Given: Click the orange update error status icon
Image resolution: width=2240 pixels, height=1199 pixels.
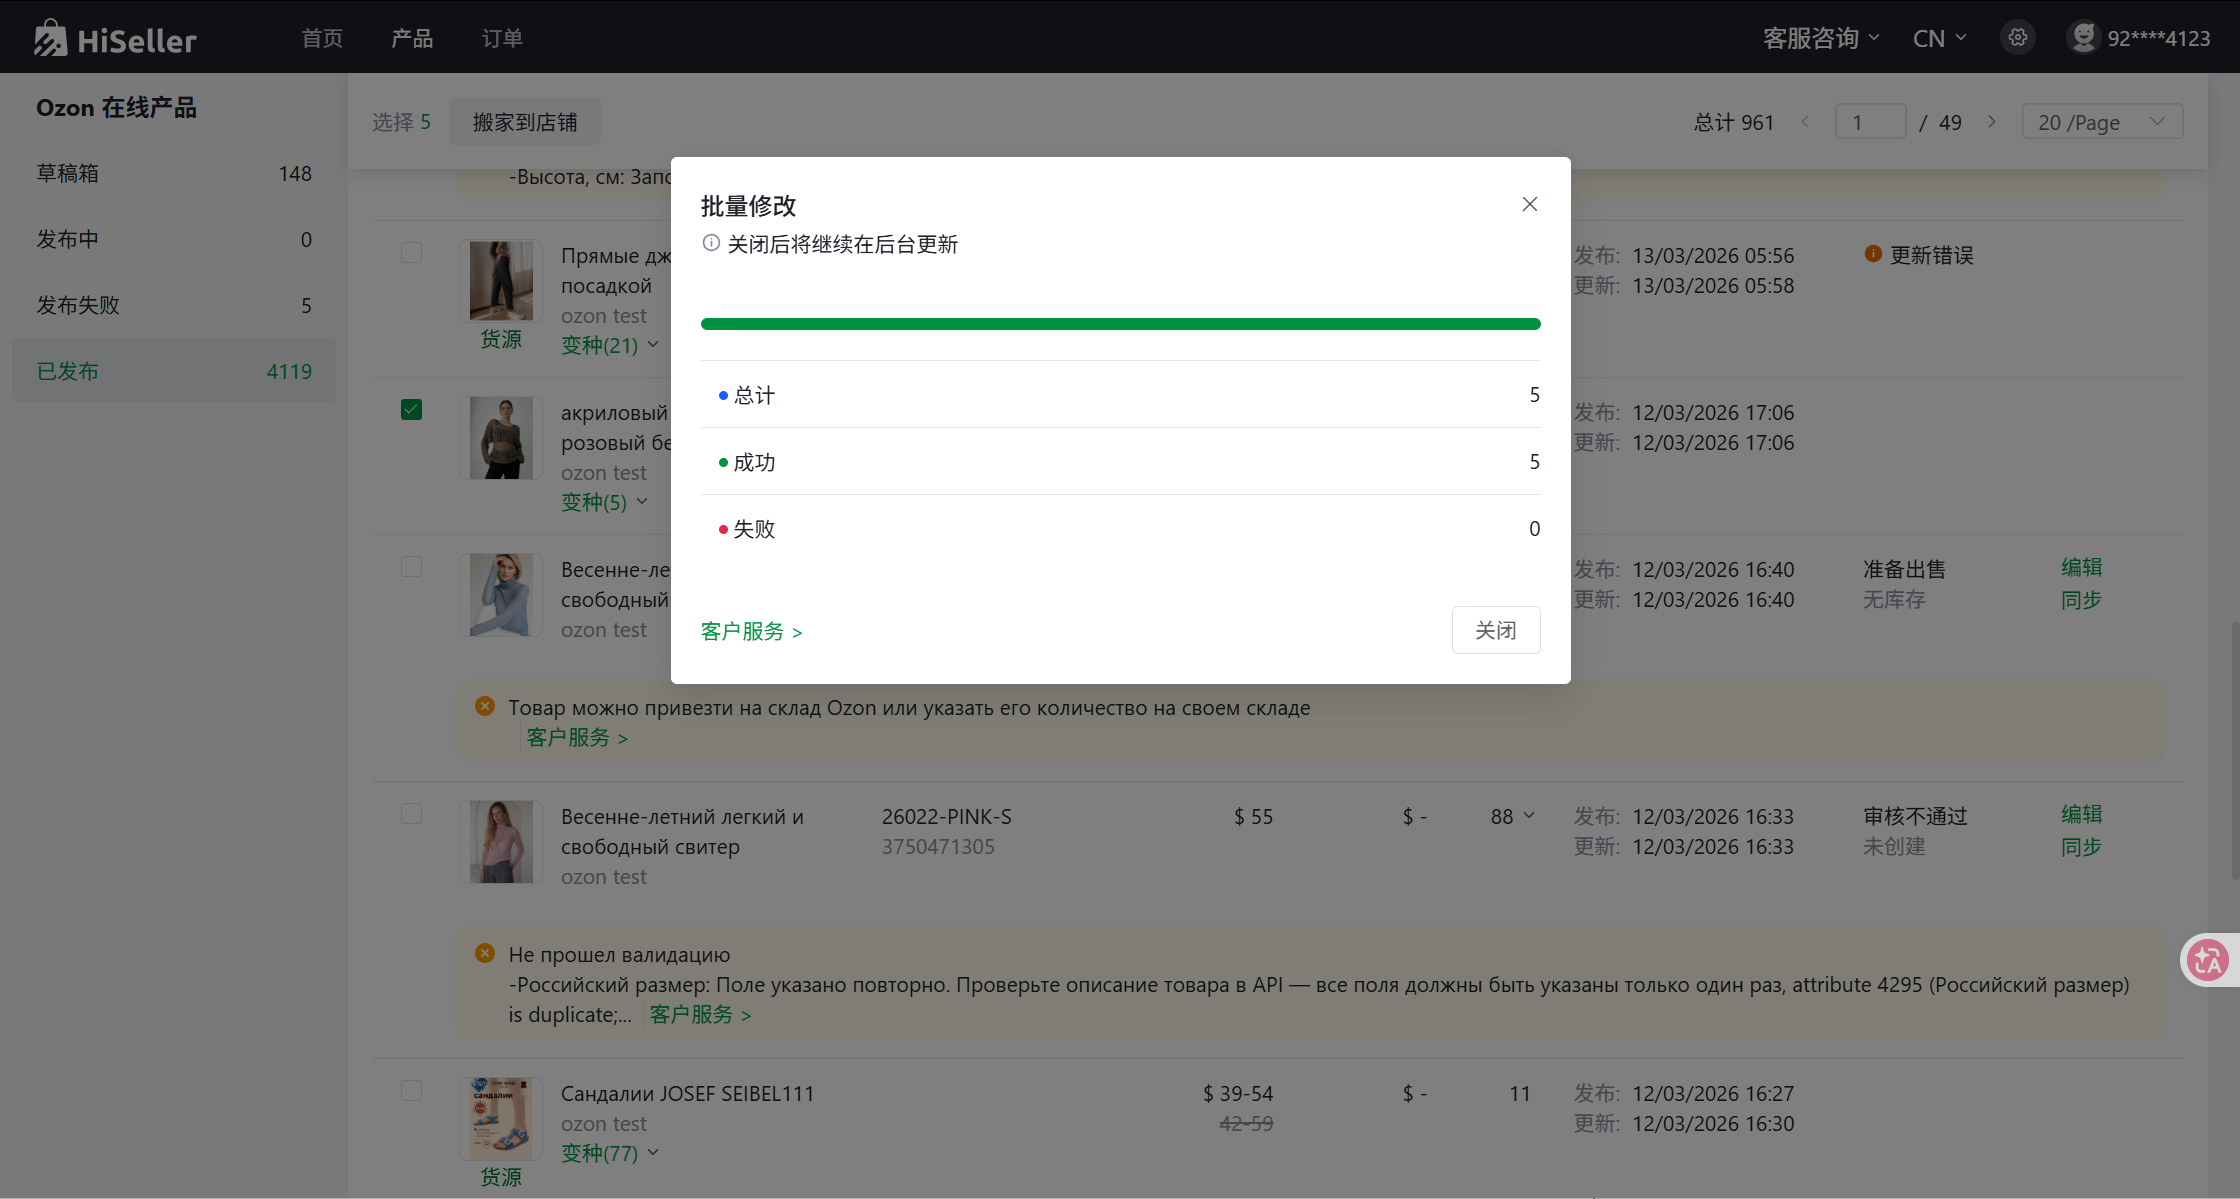Looking at the screenshot, I should tap(1873, 254).
